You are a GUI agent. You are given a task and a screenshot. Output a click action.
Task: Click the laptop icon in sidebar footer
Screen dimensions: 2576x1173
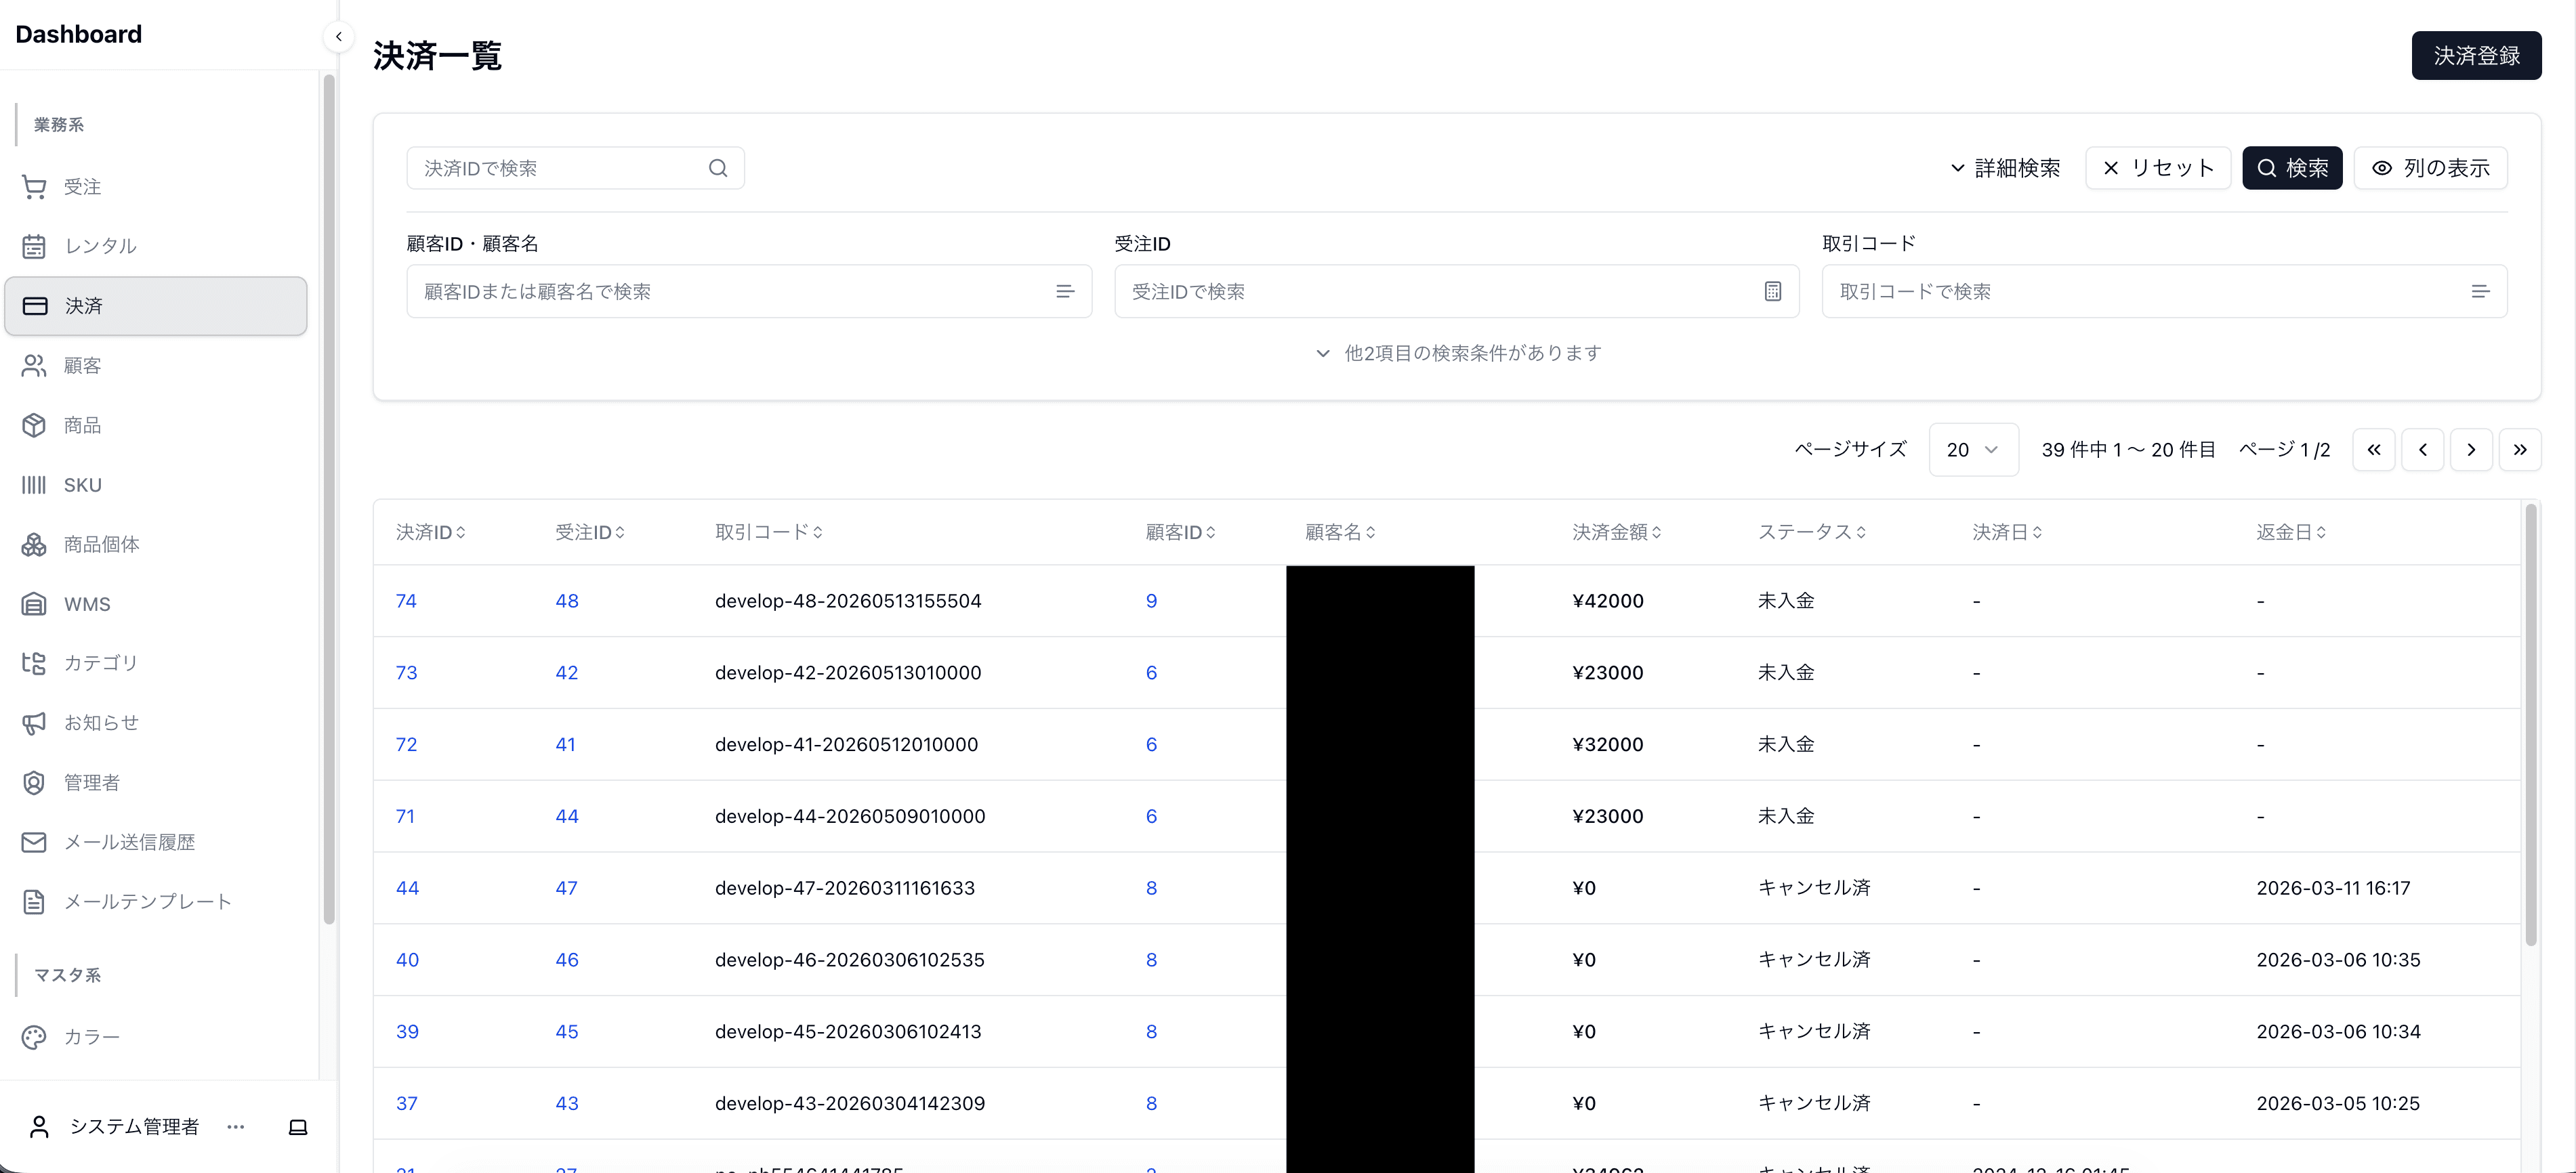tap(298, 1127)
